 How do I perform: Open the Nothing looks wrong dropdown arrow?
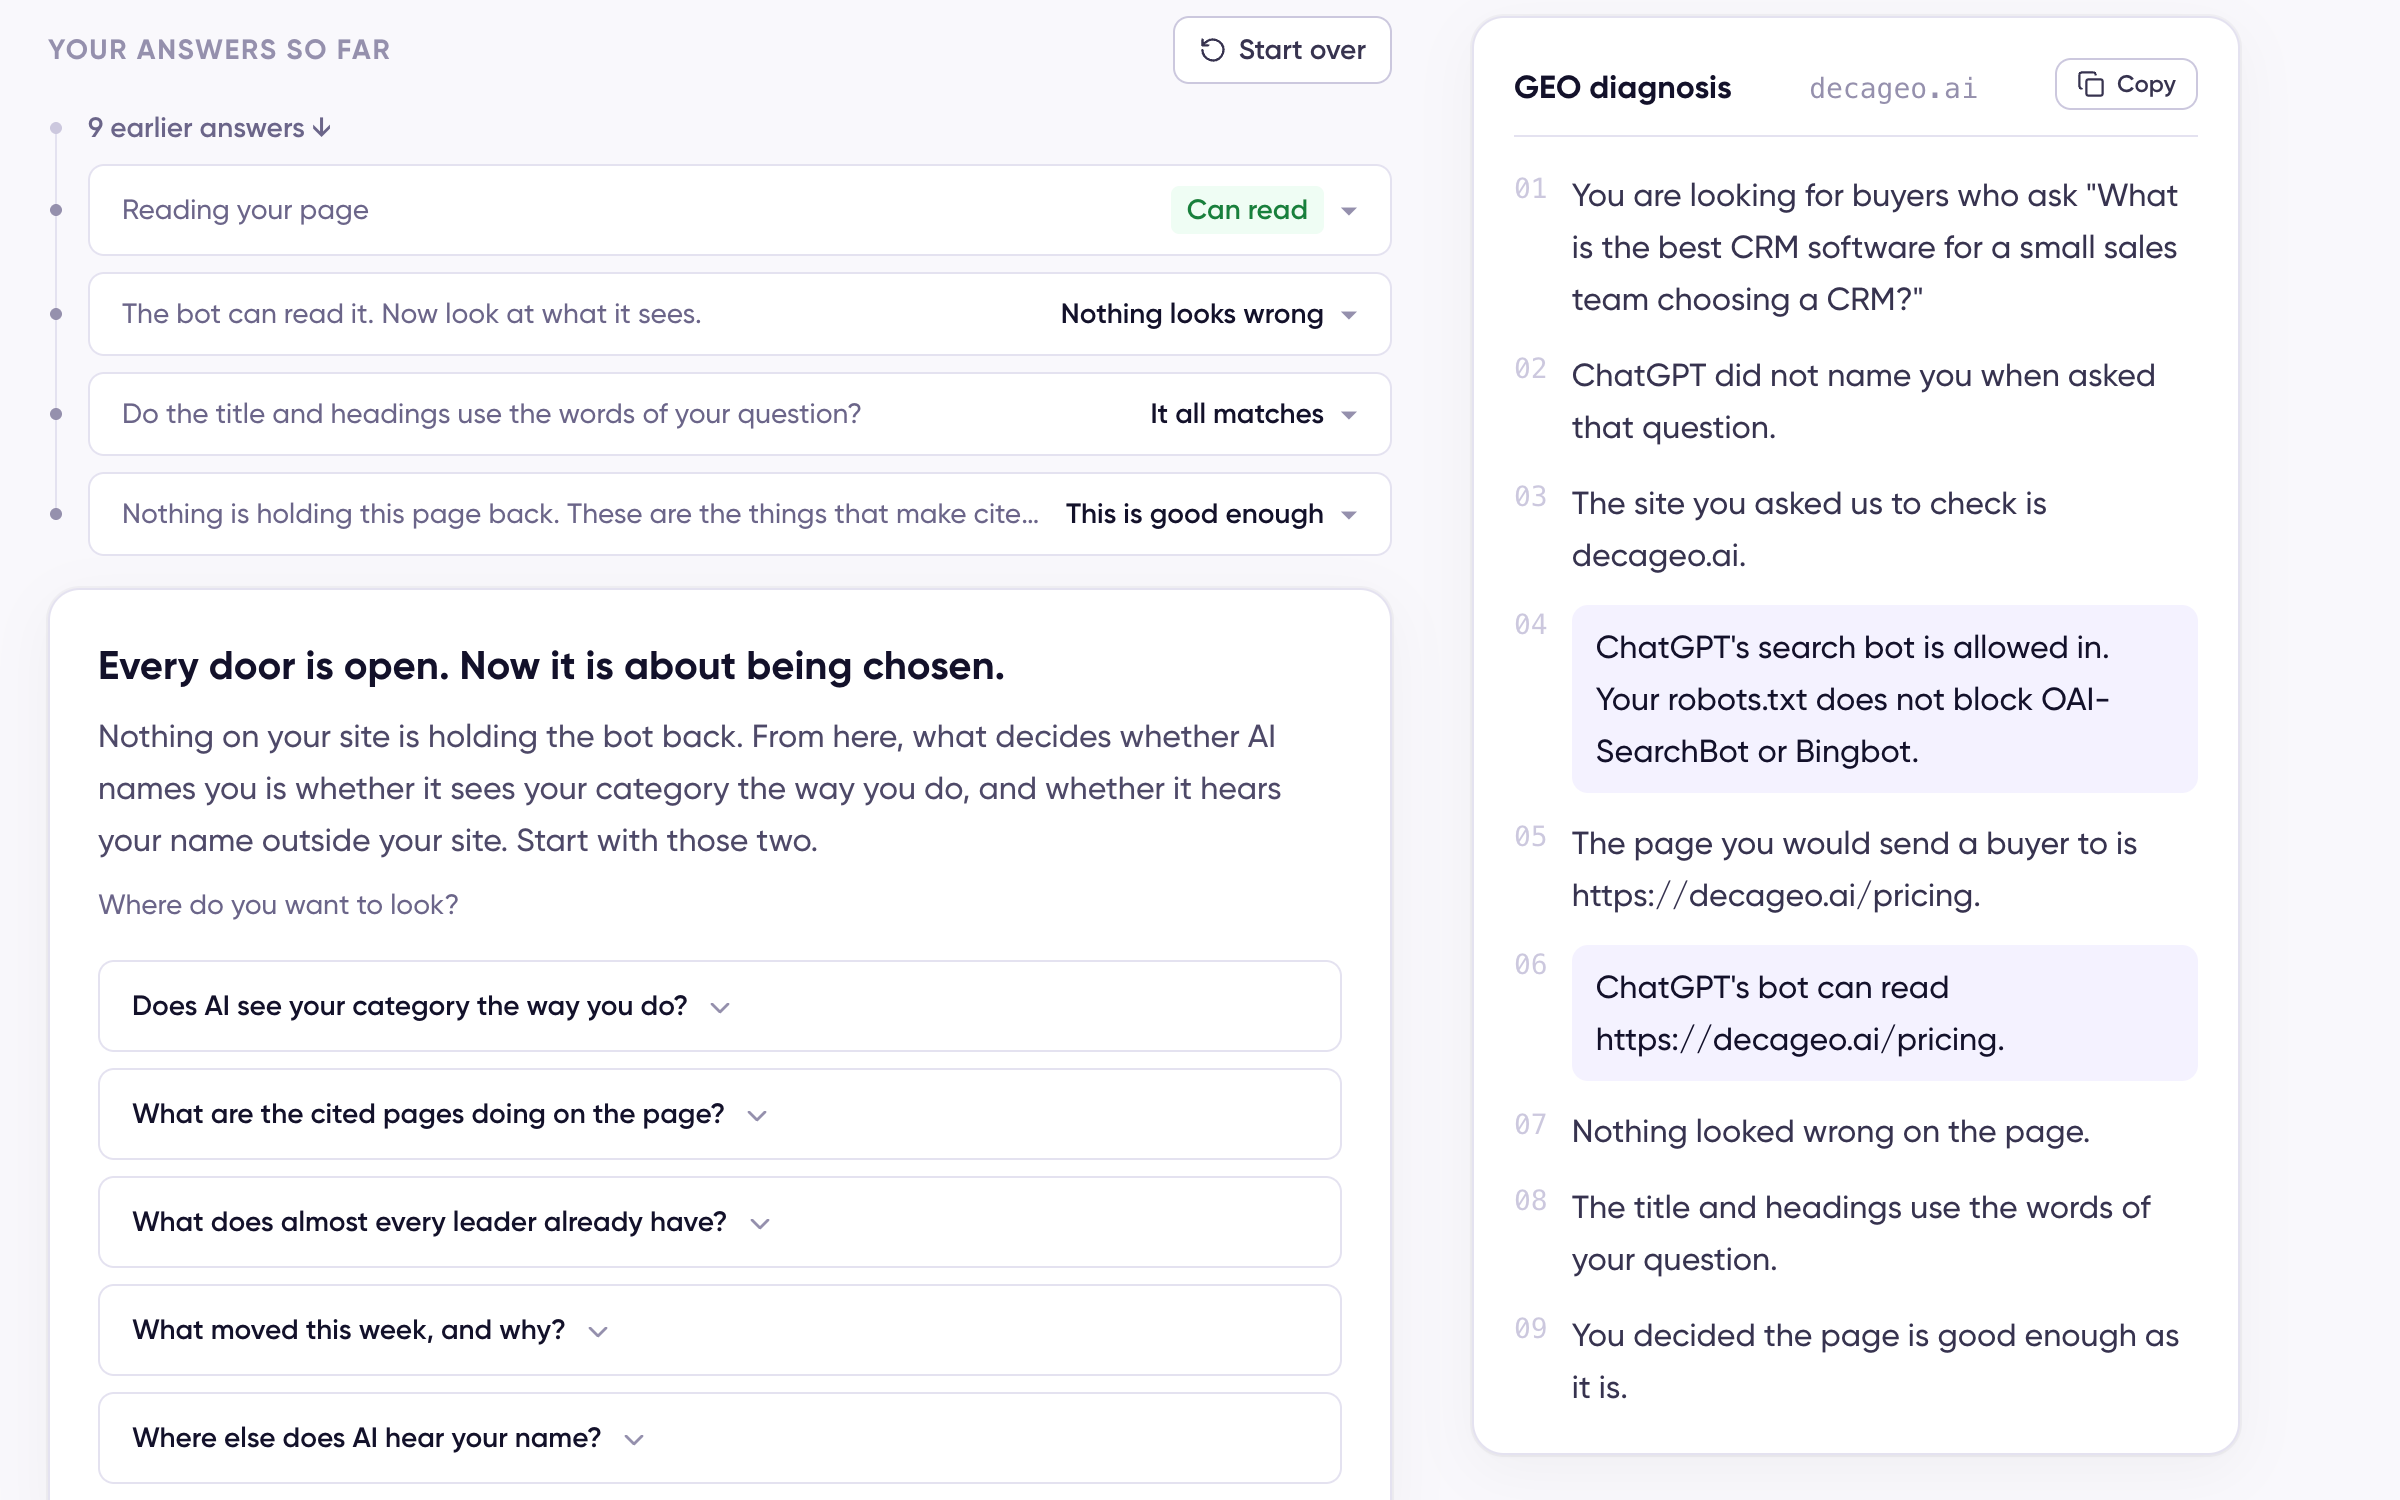point(1349,315)
